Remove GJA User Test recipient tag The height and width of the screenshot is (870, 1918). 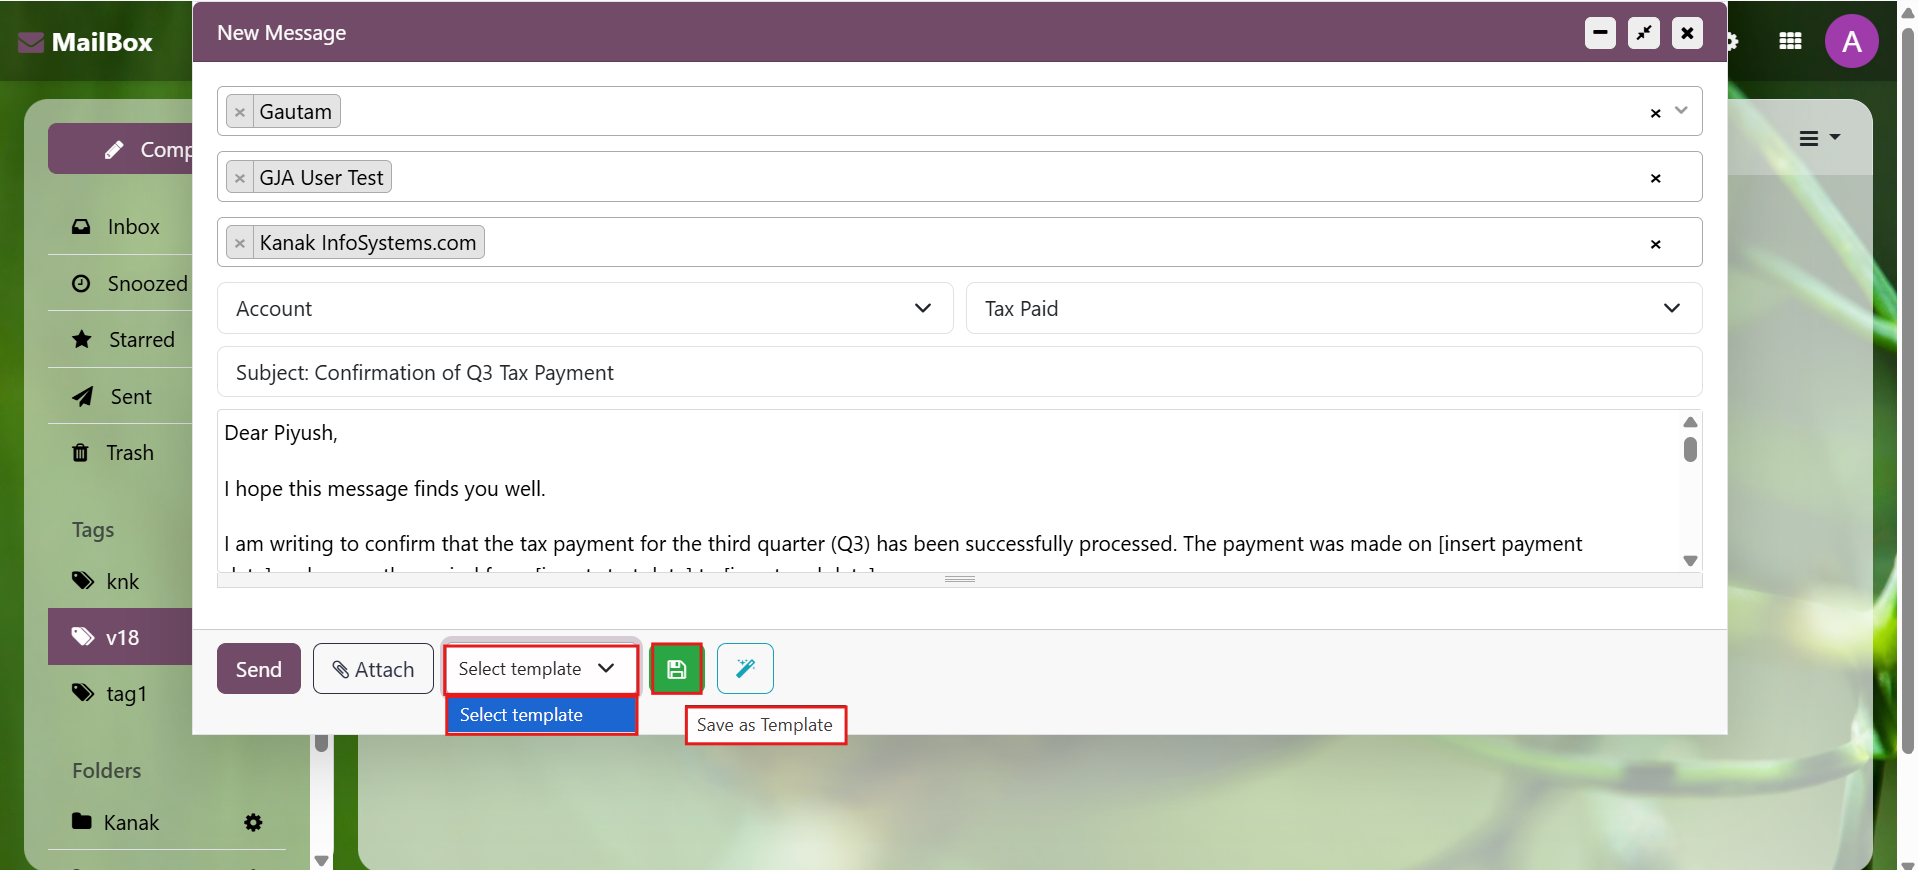240,178
